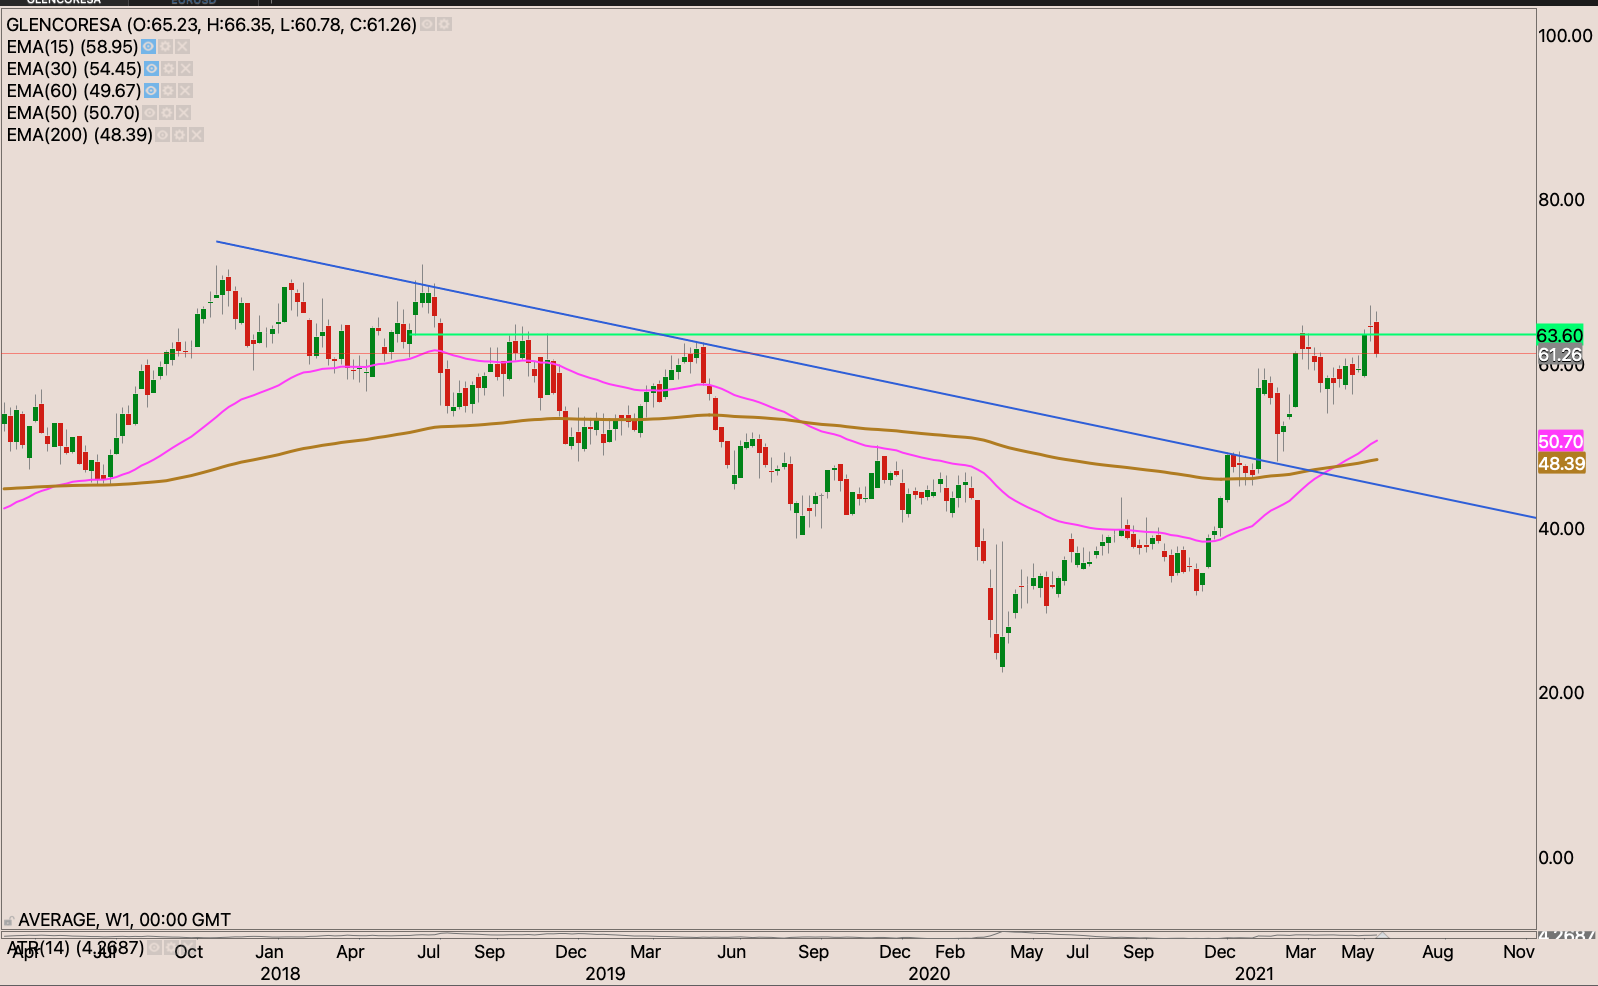Click the AVERAGE, W1, 00:00 GMT label
Image resolution: width=1598 pixels, height=986 pixels.
(x=124, y=920)
